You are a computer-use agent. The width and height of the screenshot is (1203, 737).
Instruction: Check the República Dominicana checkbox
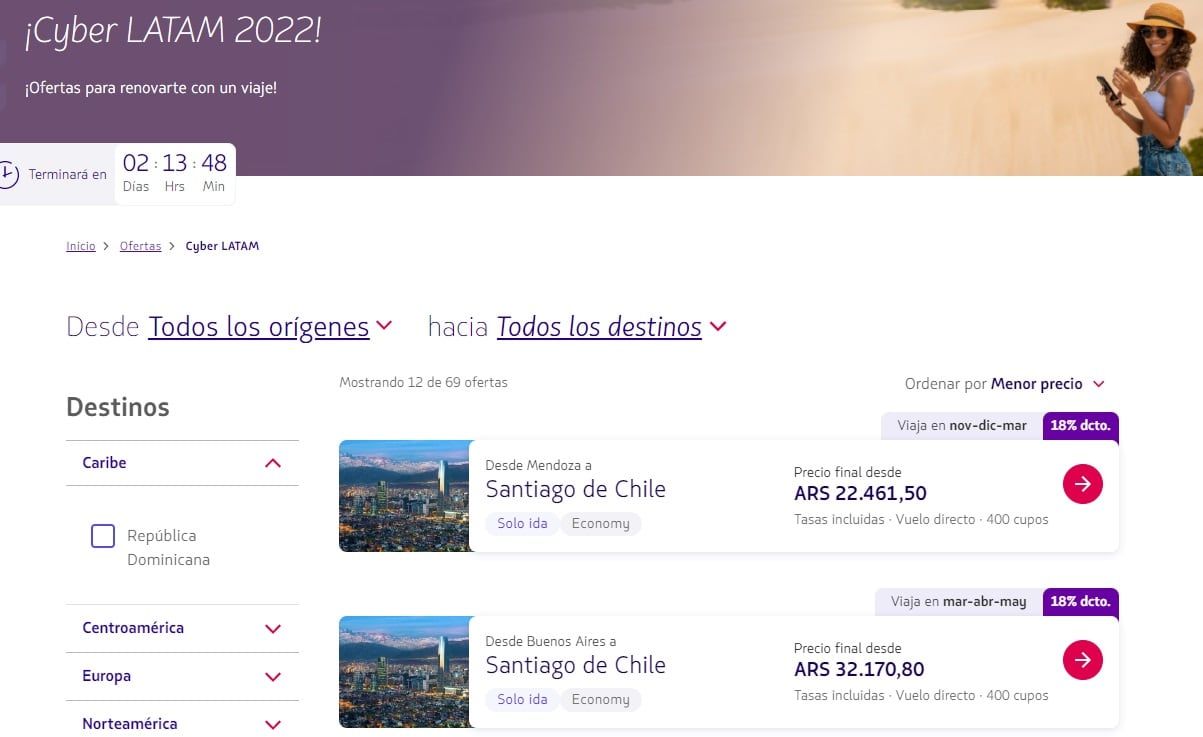(103, 536)
